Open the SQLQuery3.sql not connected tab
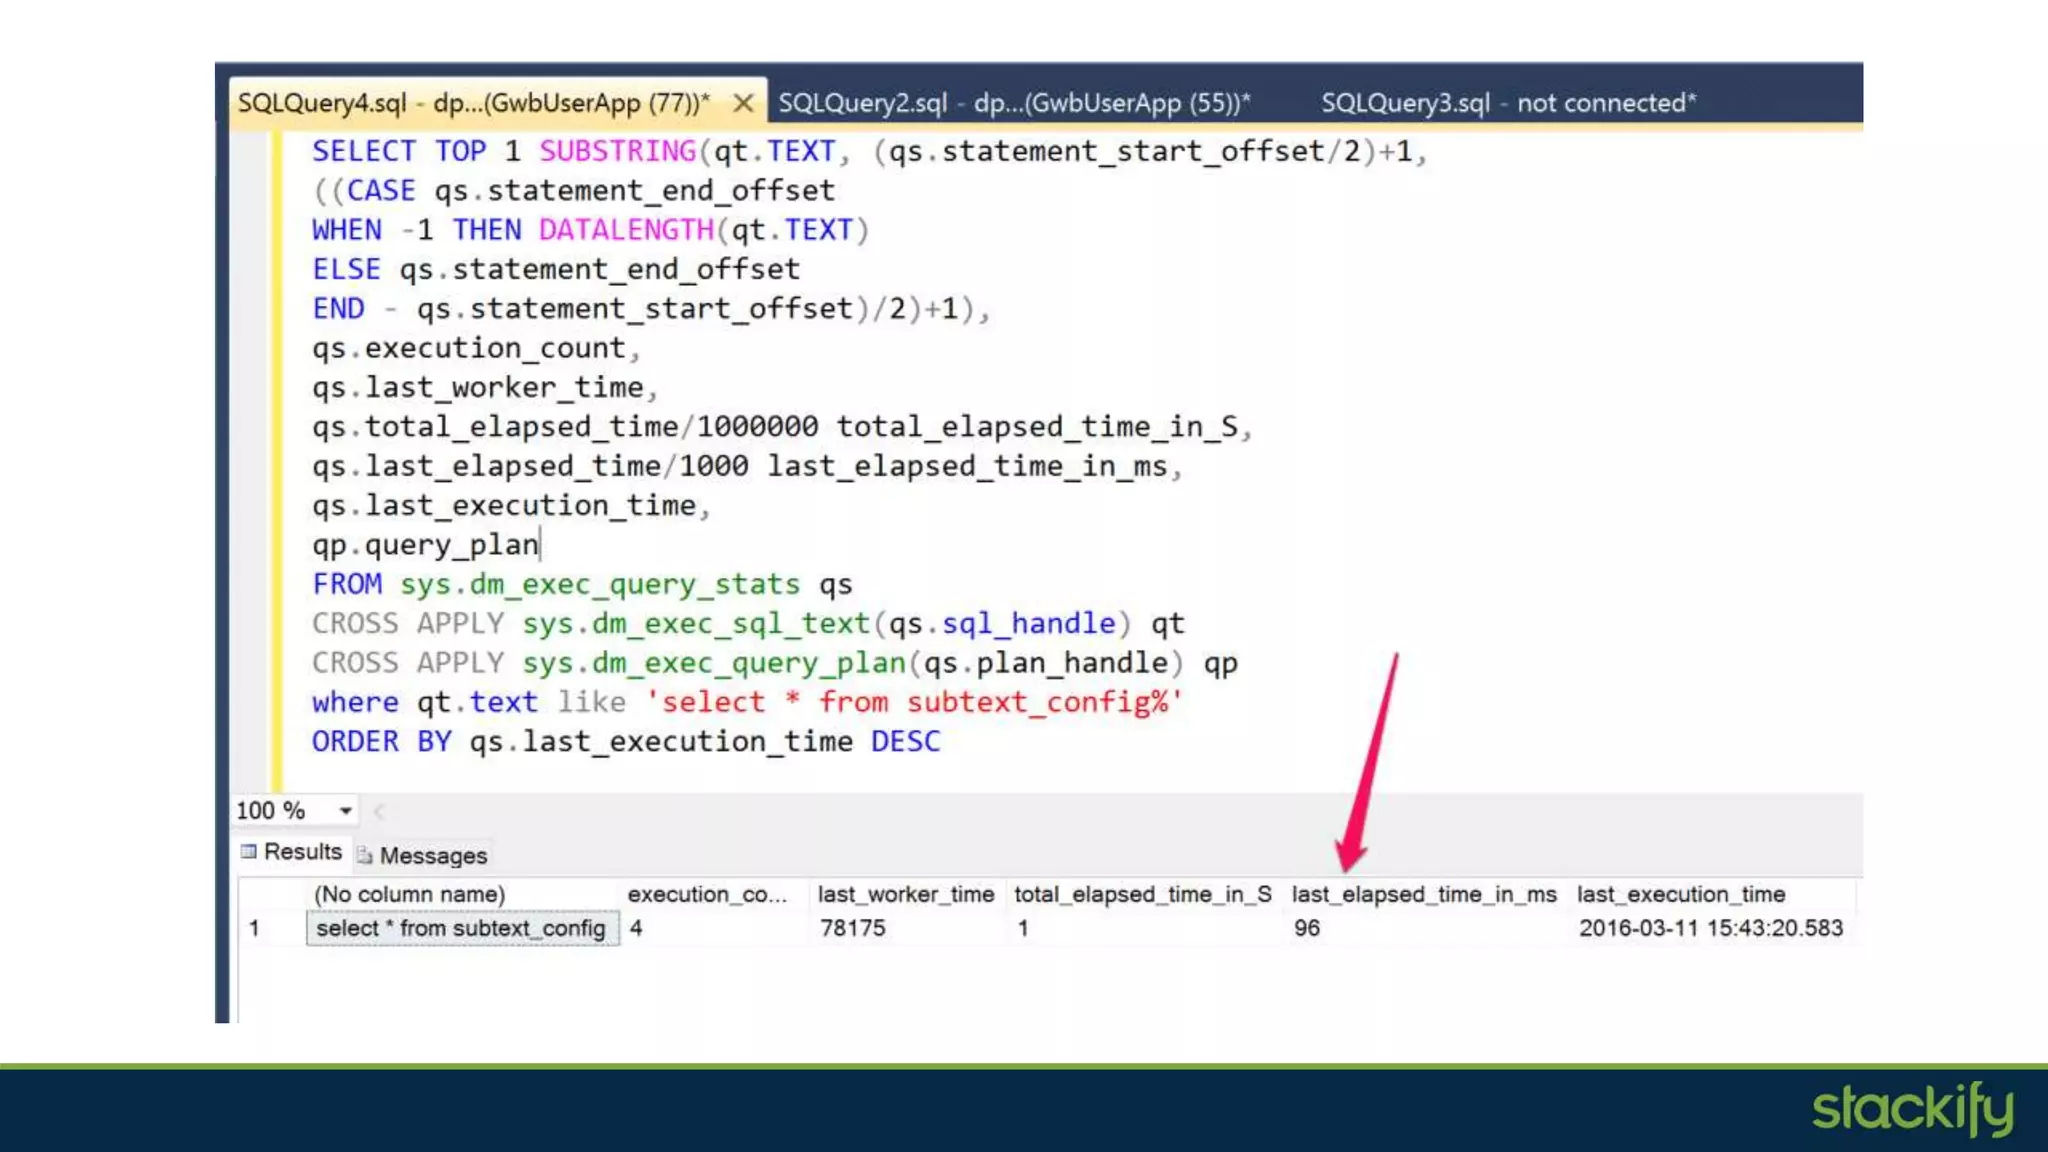 click(x=1508, y=103)
